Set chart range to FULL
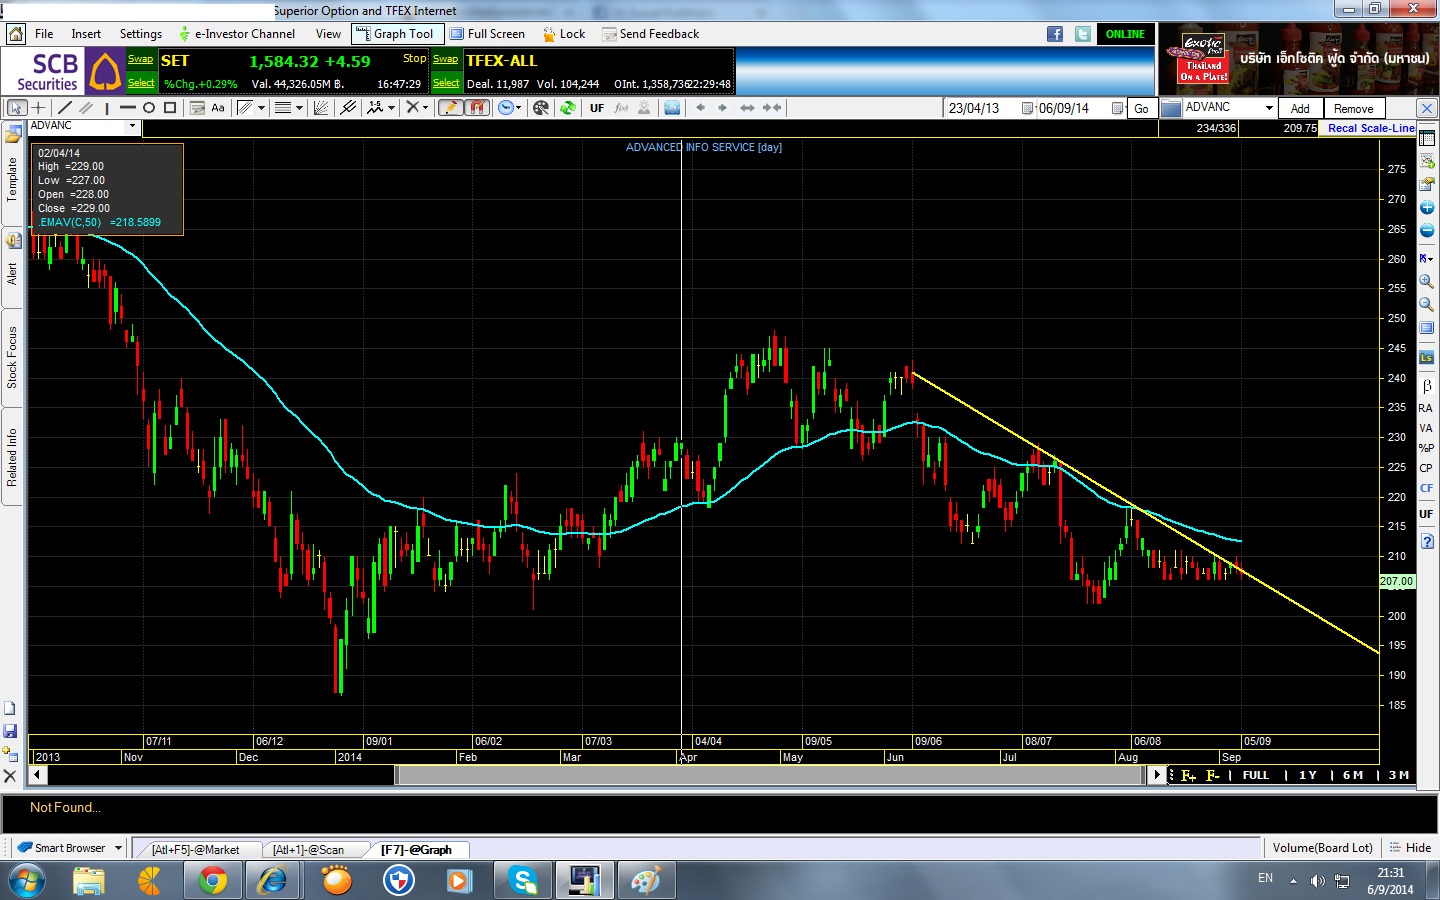Image resolution: width=1440 pixels, height=900 pixels. (1256, 775)
